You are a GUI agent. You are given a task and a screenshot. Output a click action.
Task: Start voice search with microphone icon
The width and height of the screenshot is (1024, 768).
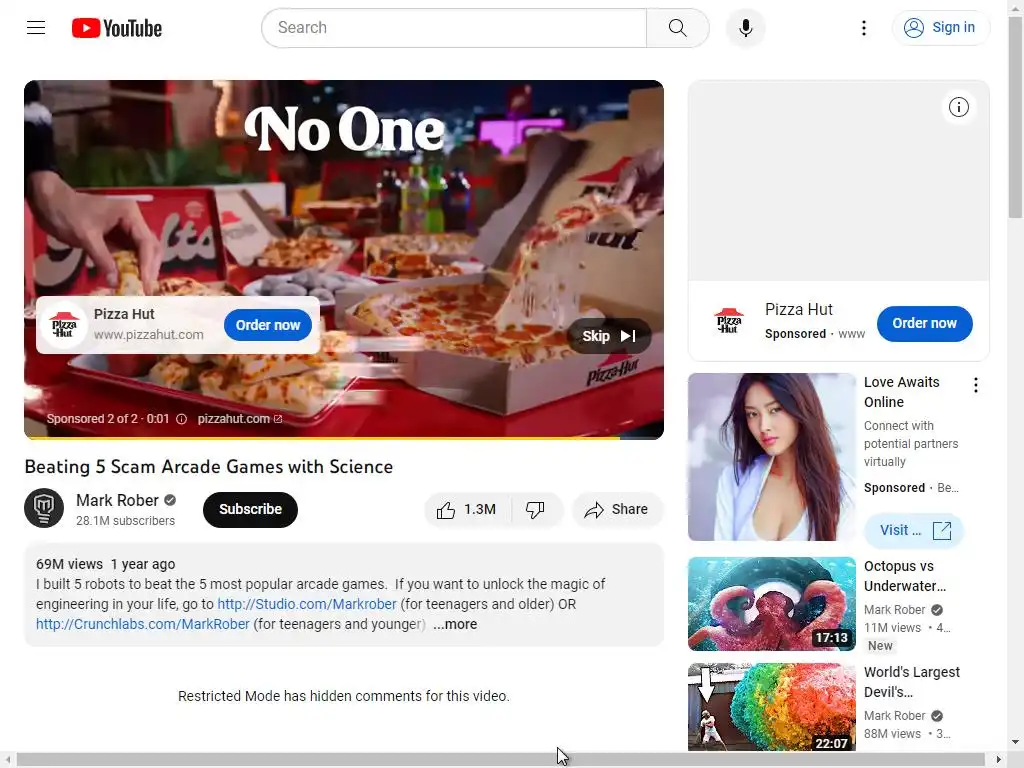pos(746,27)
